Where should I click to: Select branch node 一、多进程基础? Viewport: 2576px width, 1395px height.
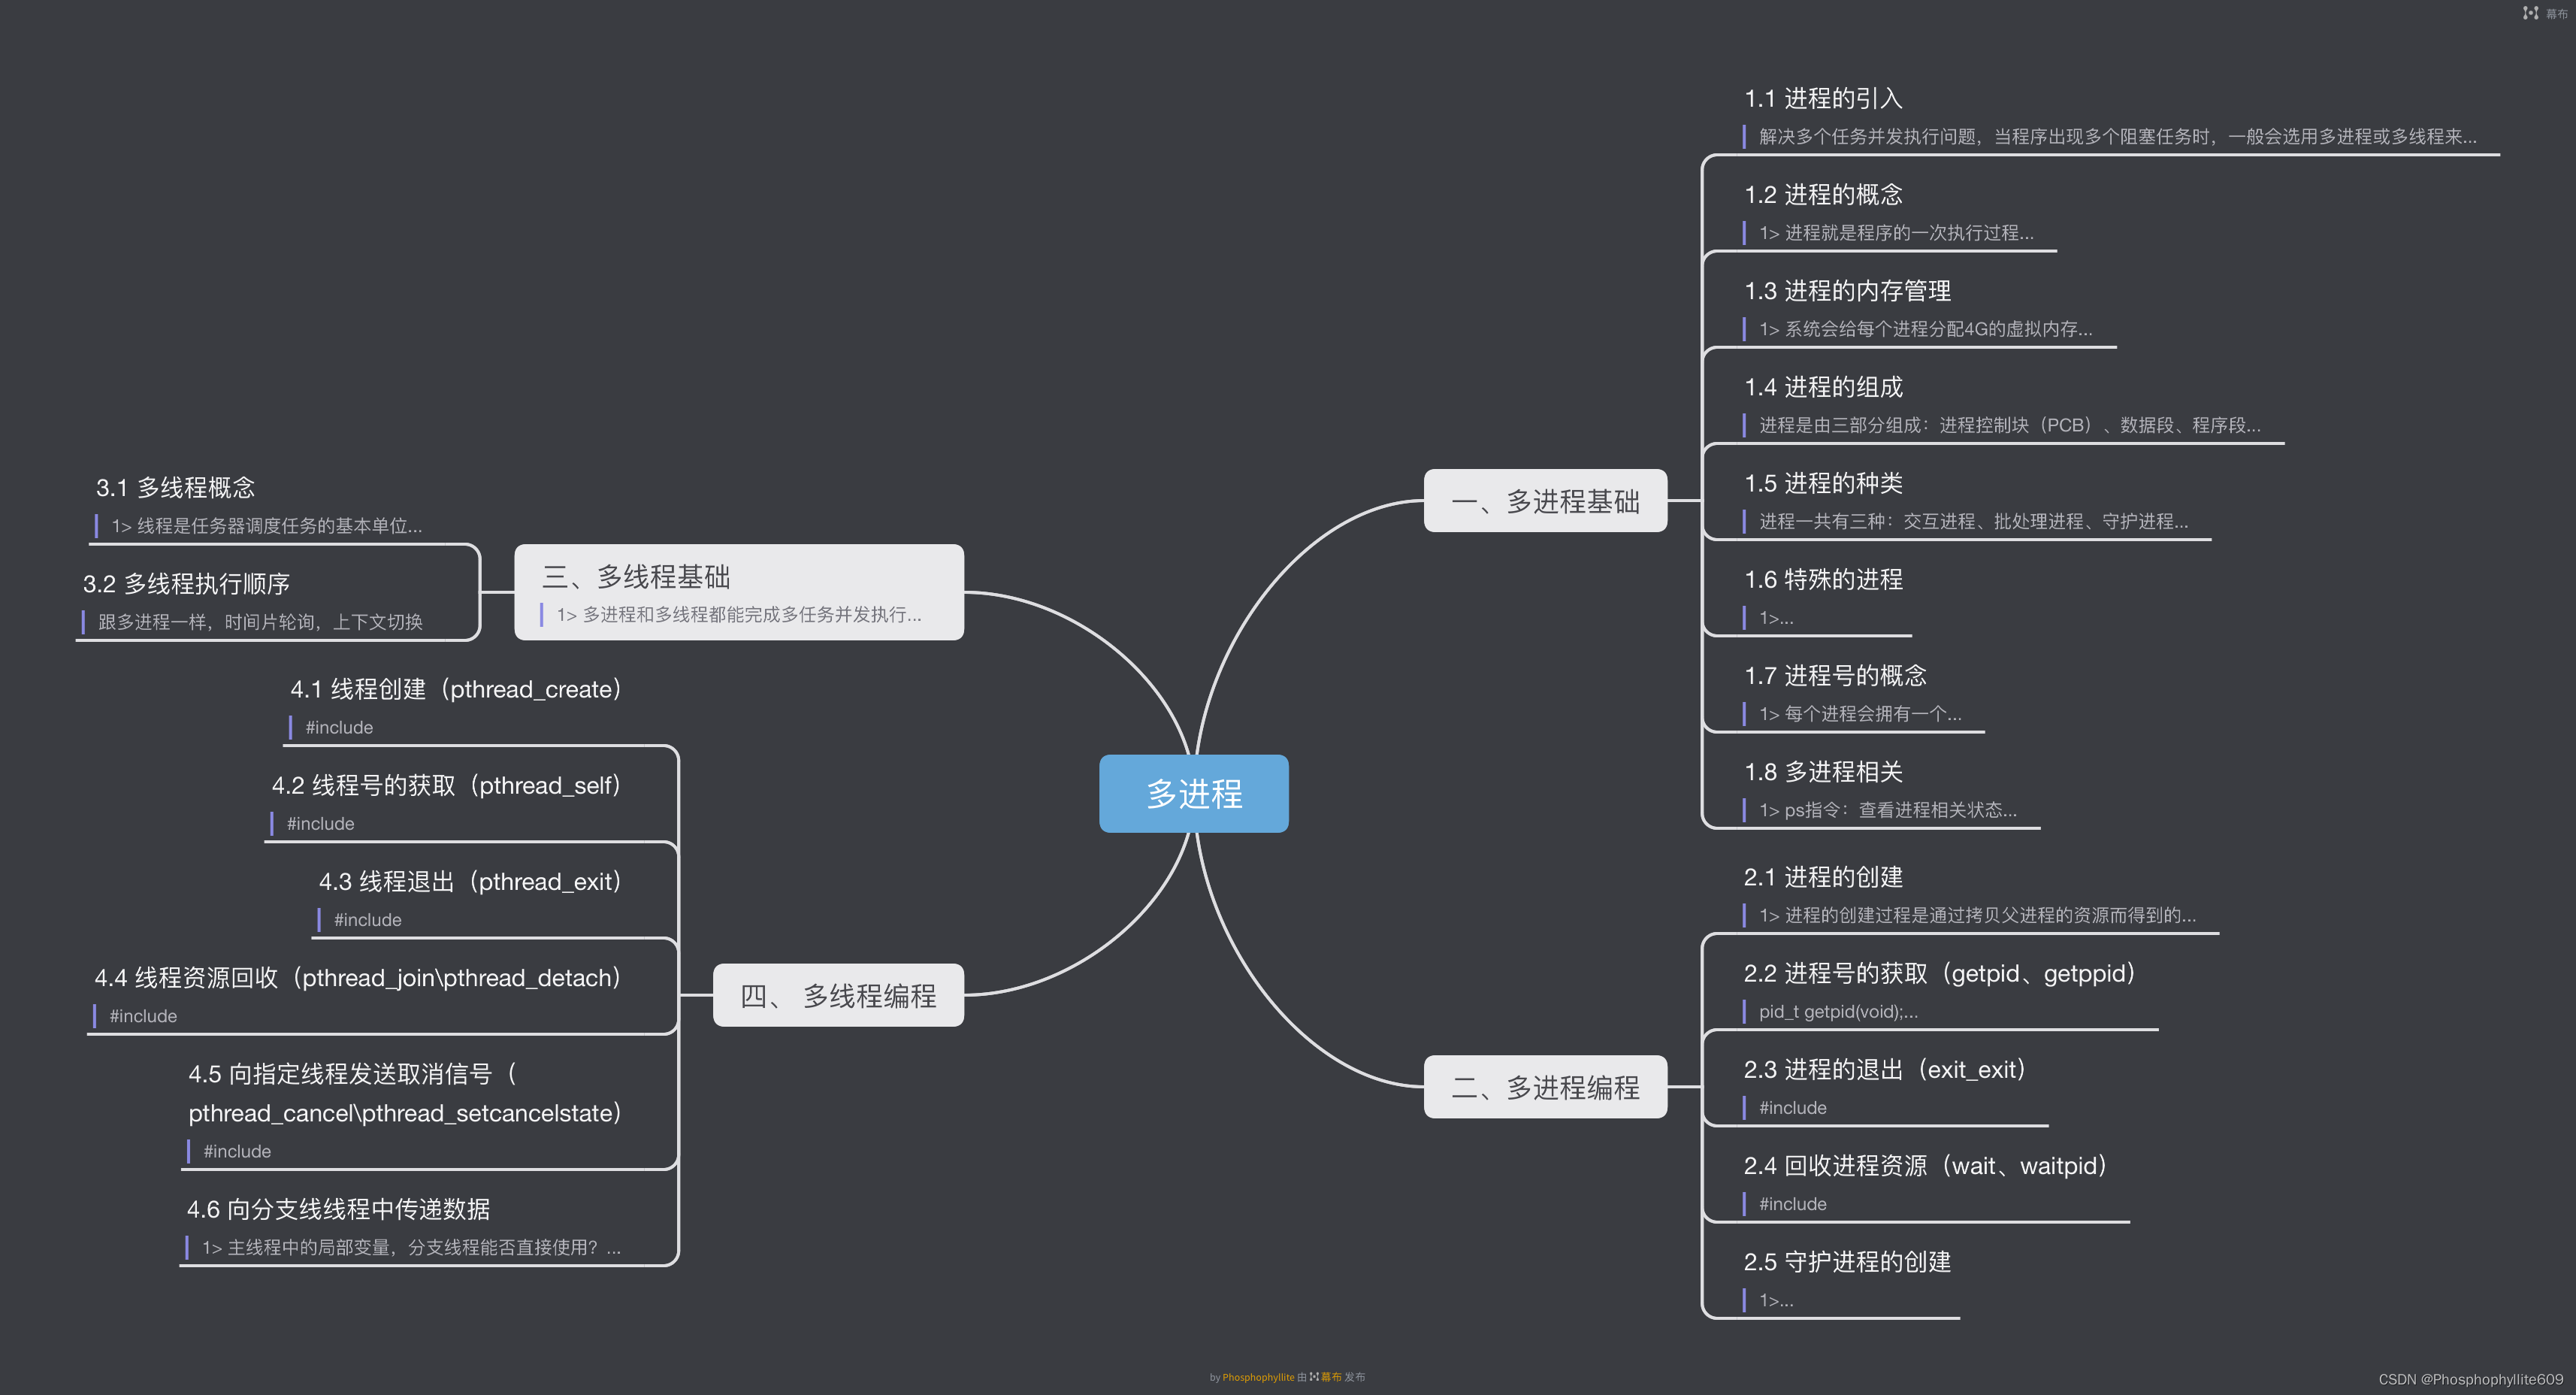pyautogui.click(x=1545, y=501)
